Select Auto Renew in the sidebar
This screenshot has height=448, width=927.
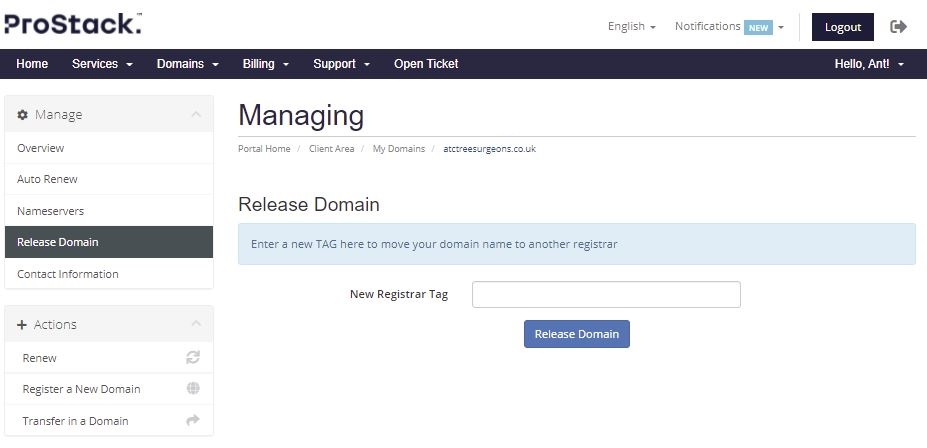click(109, 179)
